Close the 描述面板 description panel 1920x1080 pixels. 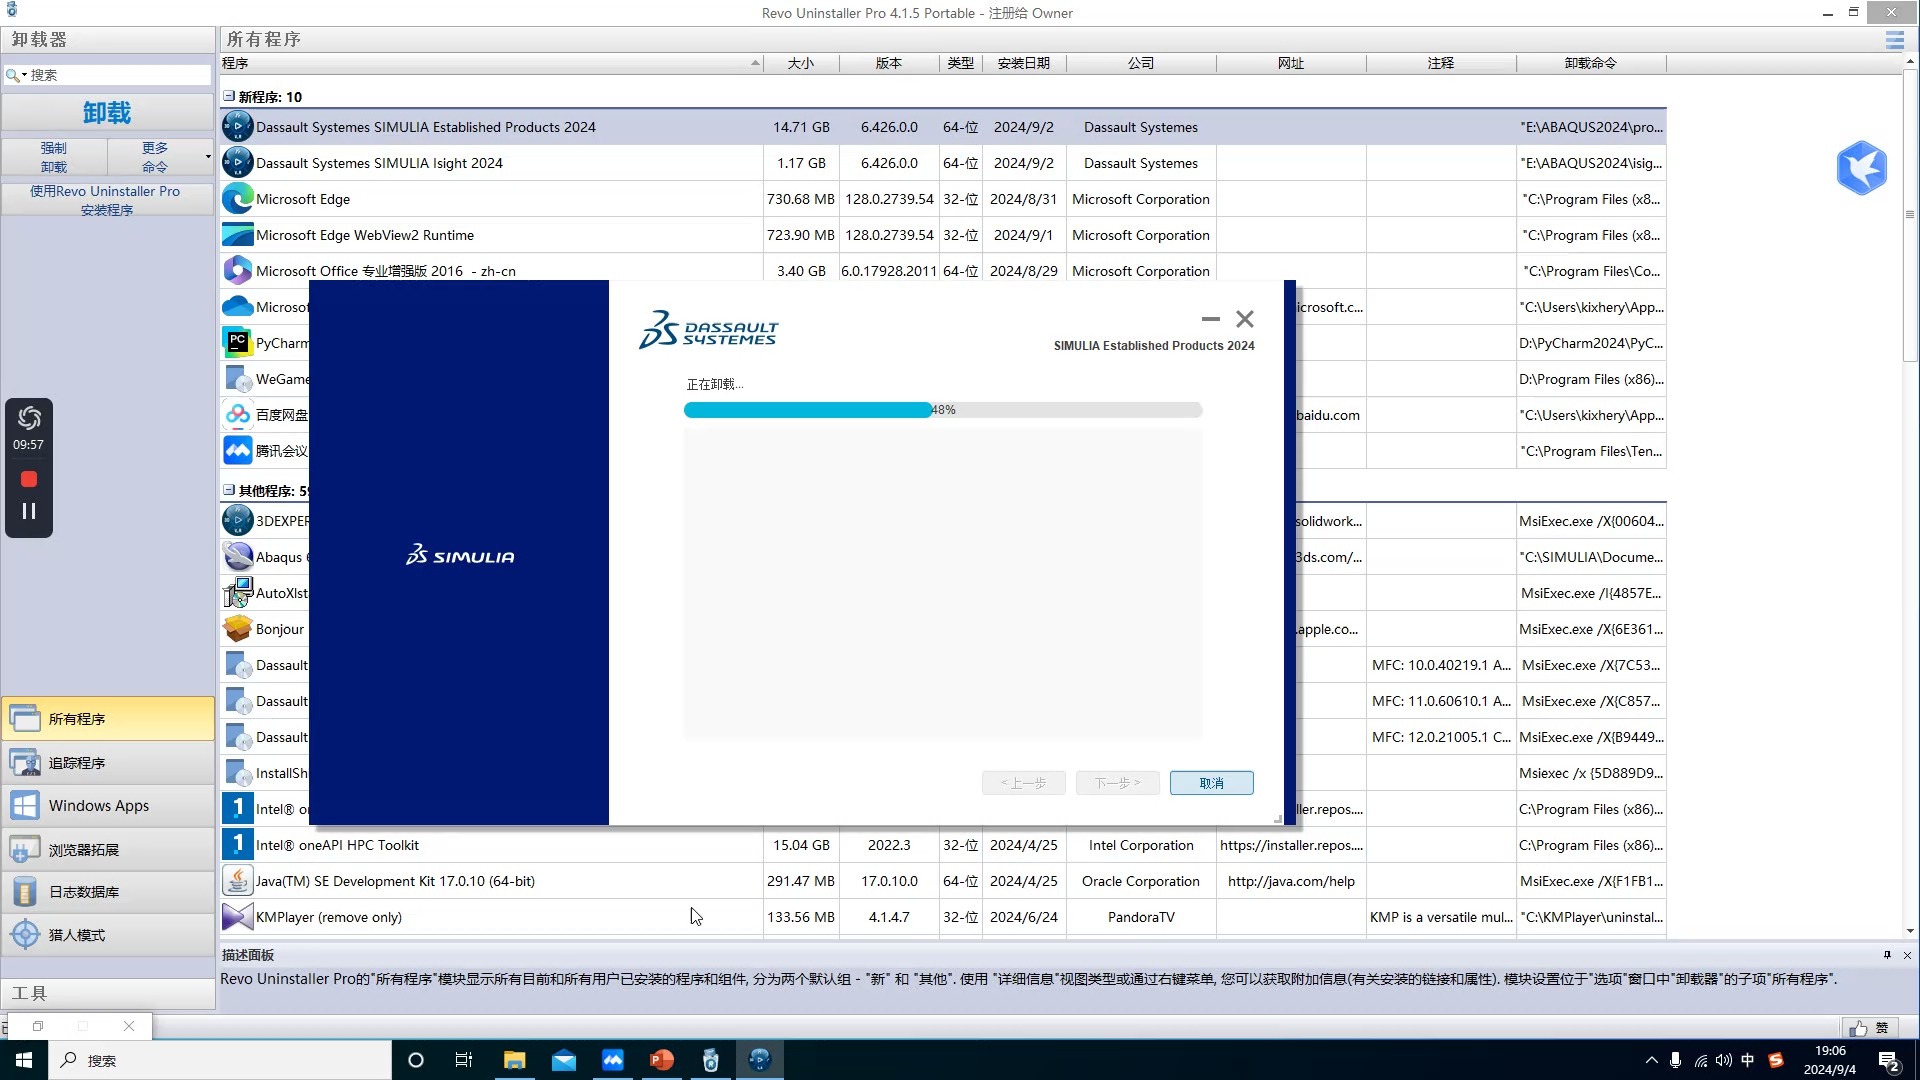coord(1907,955)
